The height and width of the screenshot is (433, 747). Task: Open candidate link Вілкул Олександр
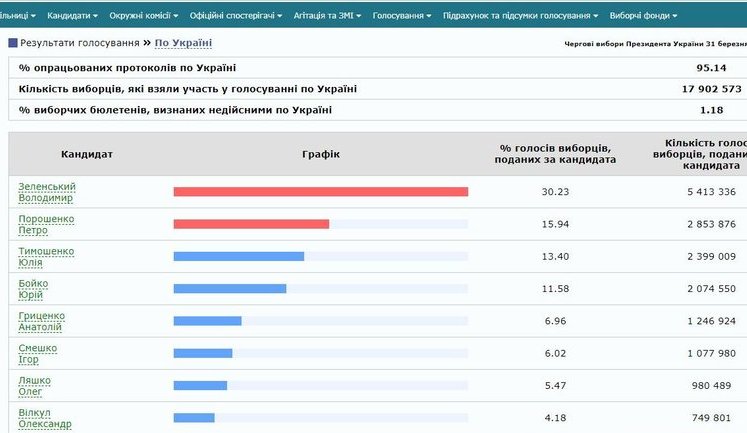[45, 418]
